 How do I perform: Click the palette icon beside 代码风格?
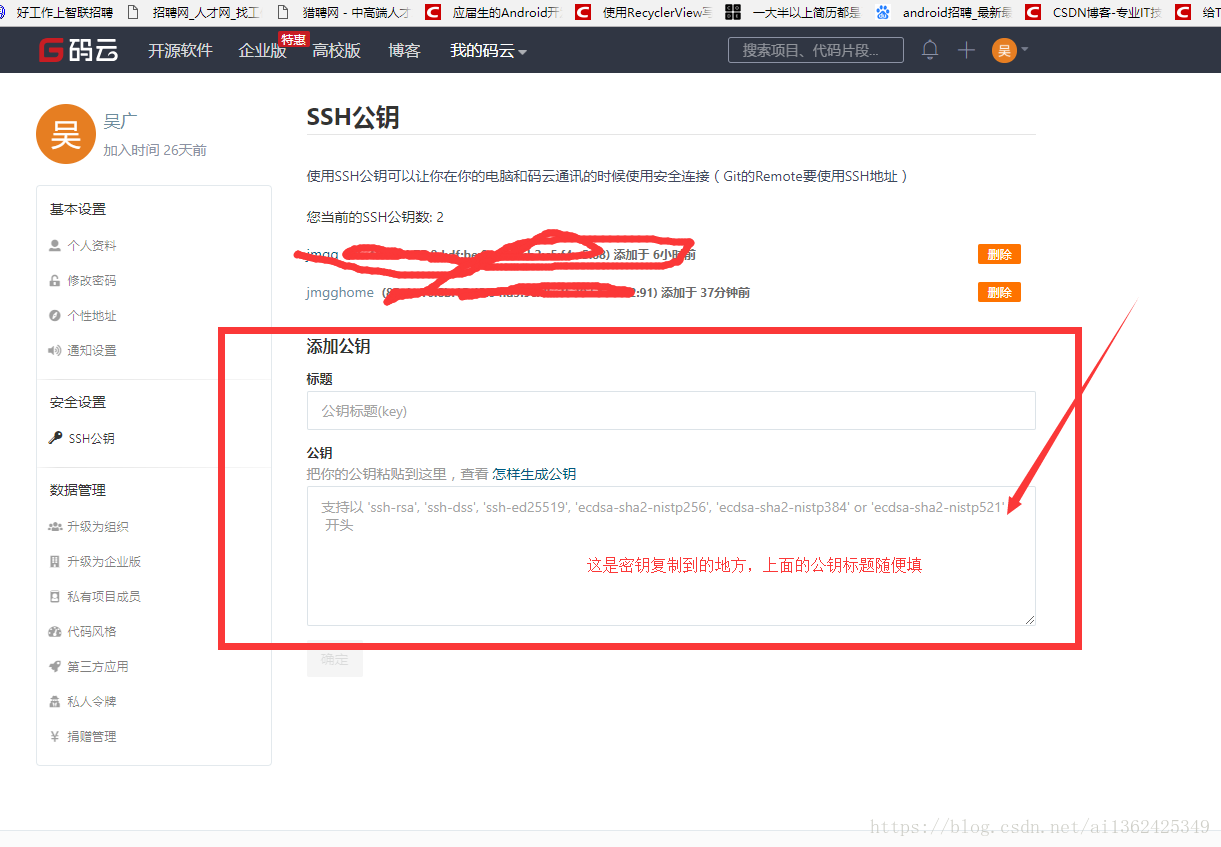(55, 632)
